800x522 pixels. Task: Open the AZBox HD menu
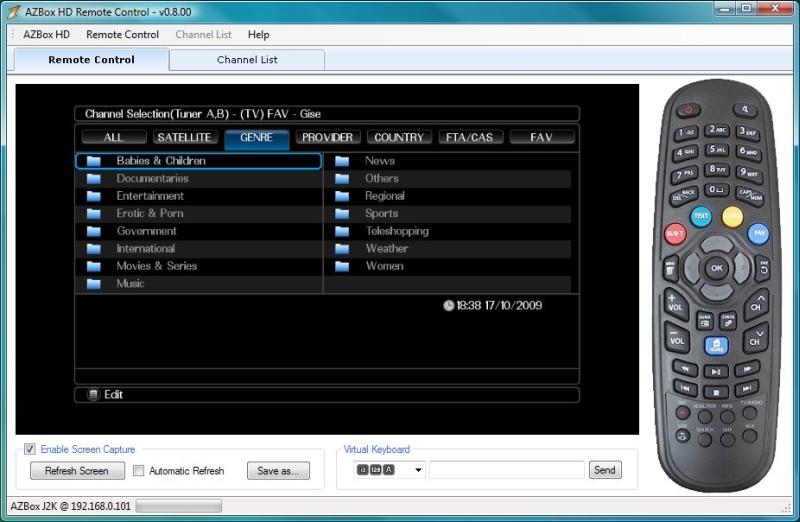pos(46,35)
